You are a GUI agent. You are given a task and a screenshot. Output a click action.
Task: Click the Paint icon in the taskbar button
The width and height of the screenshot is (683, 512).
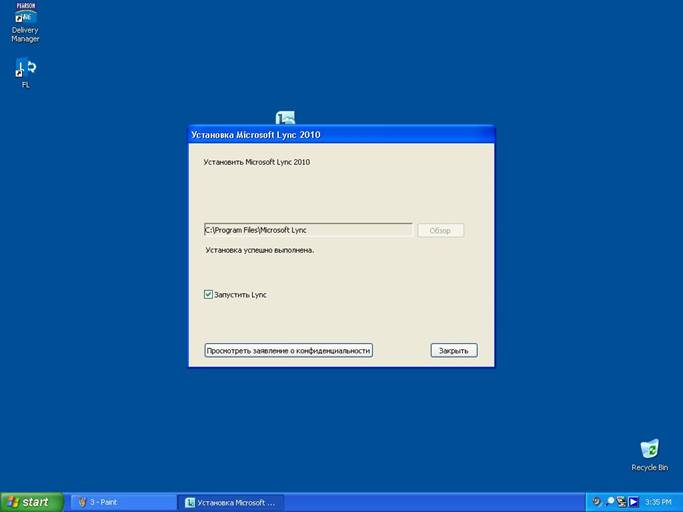82,502
